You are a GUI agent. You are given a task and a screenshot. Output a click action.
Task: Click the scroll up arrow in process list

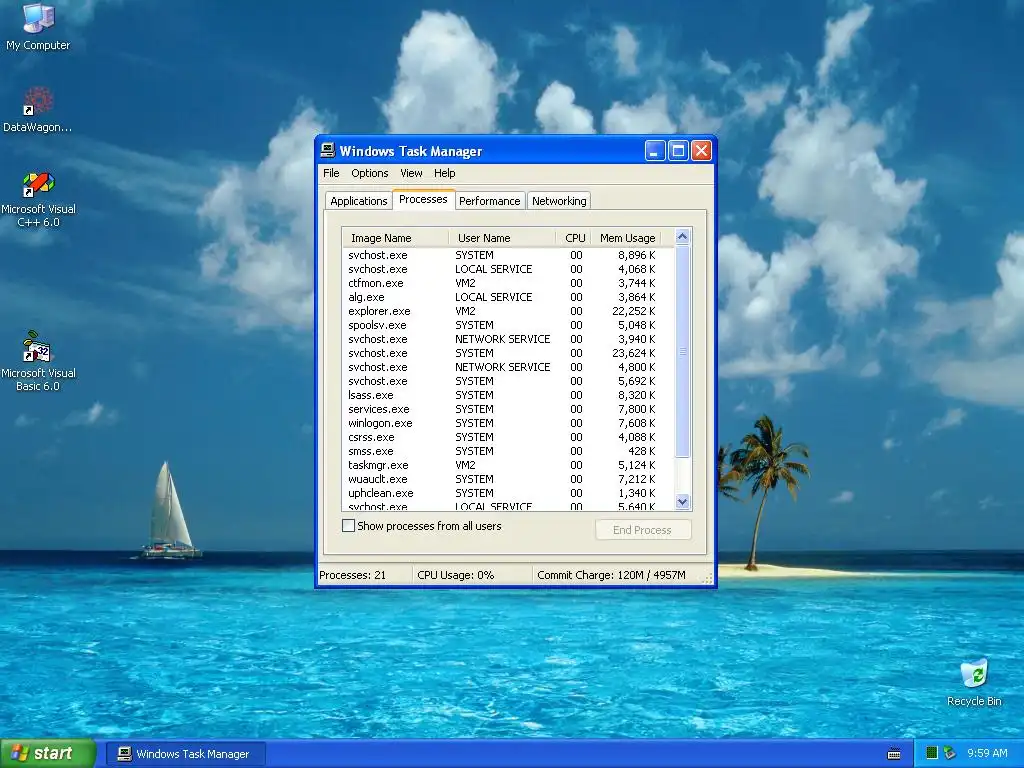[x=682, y=236]
